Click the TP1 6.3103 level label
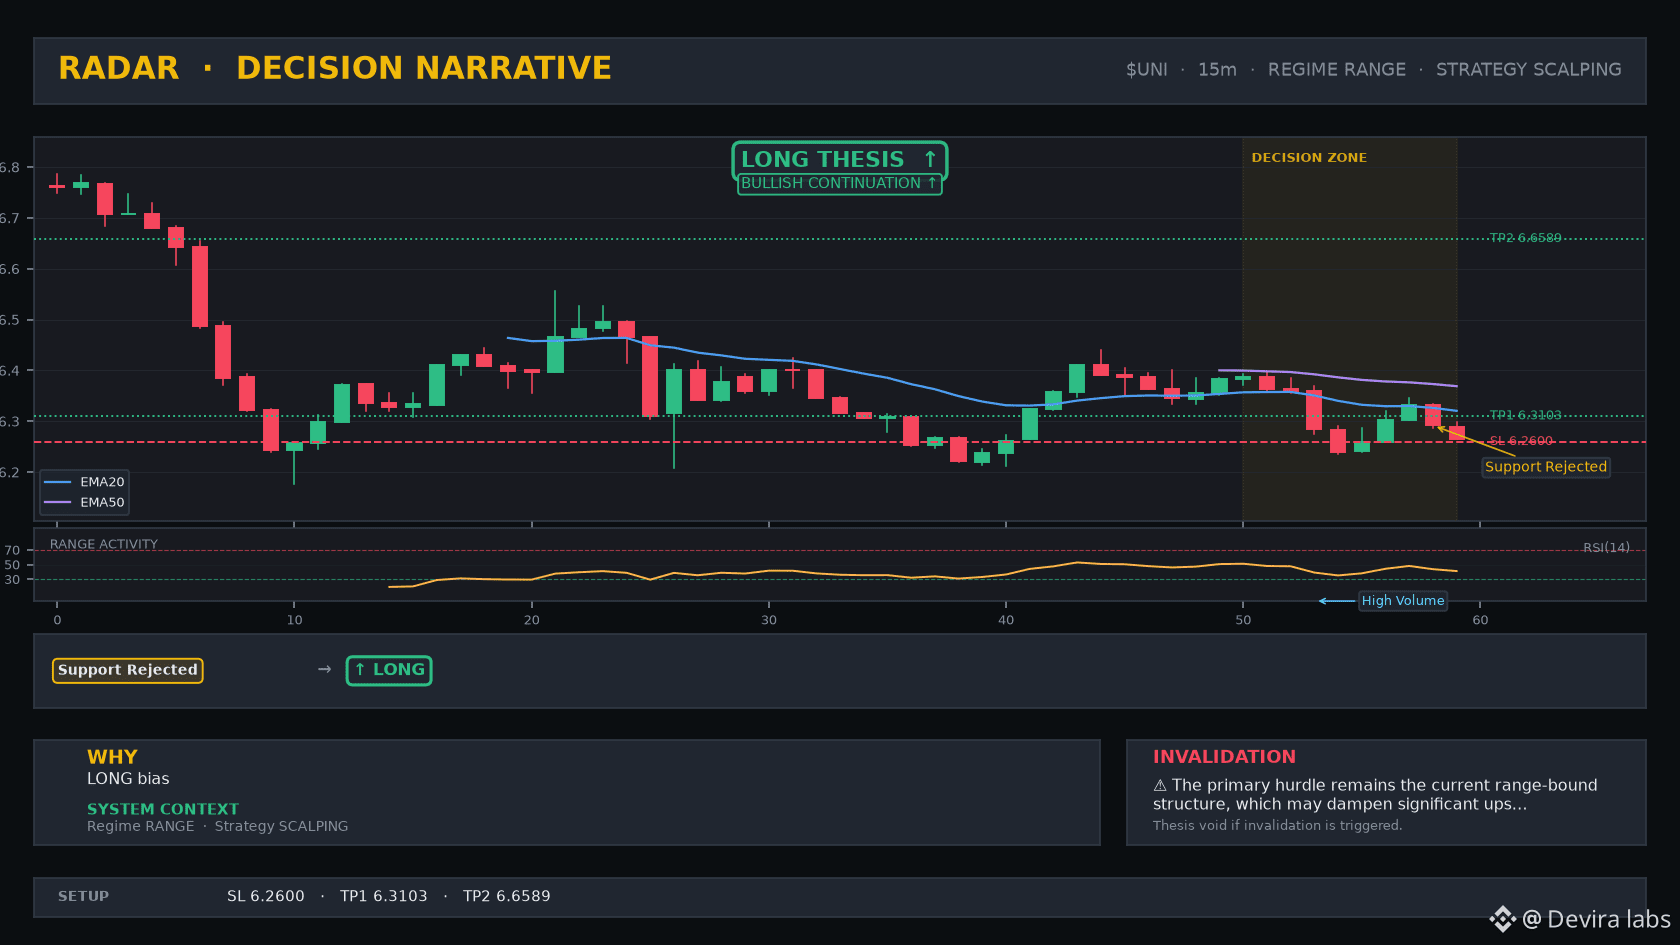The image size is (1680, 945). coord(1525,415)
